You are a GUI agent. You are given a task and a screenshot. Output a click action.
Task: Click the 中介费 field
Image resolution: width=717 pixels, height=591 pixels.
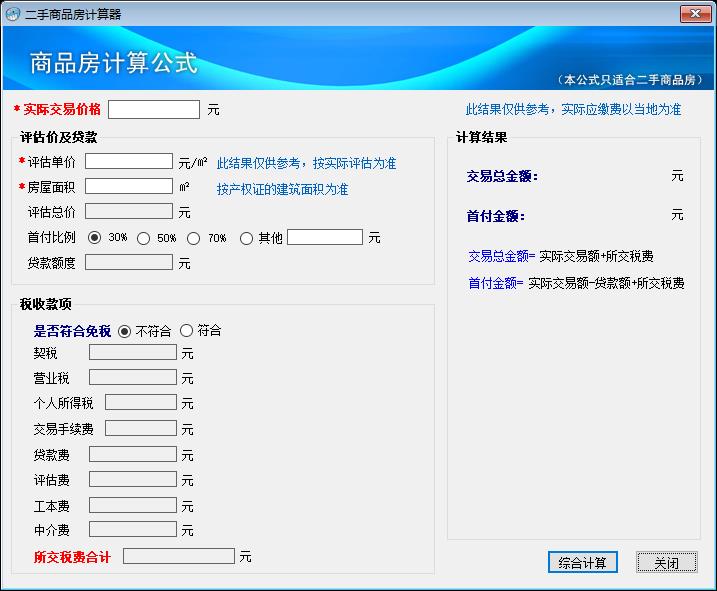[133, 529]
